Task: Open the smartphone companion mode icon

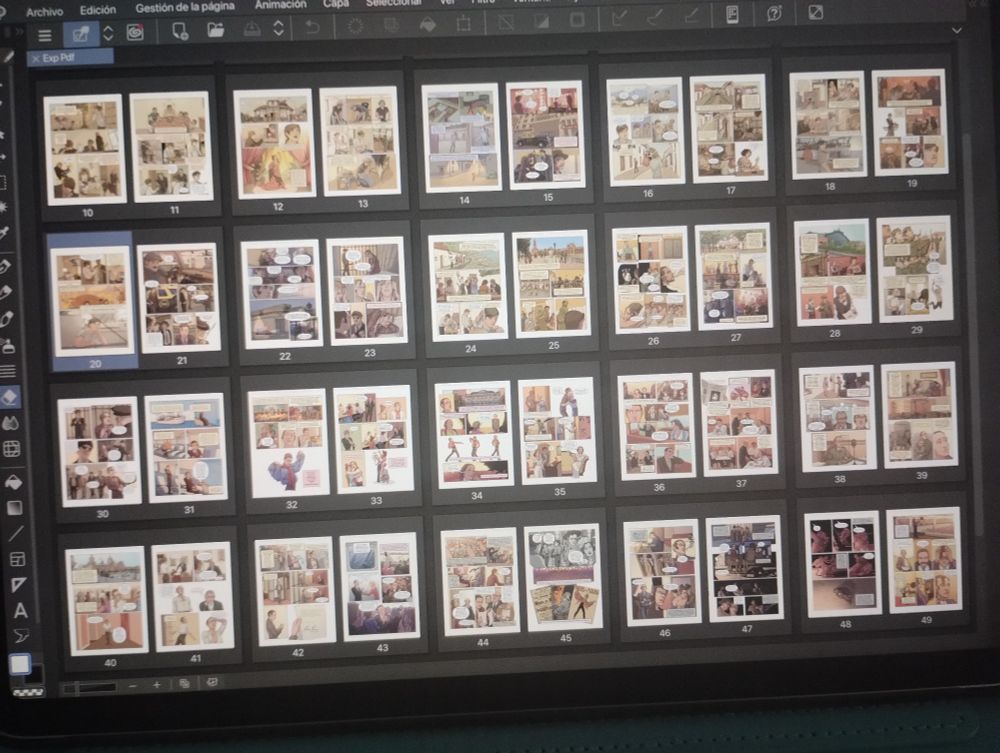Action: pyautogui.click(x=733, y=15)
